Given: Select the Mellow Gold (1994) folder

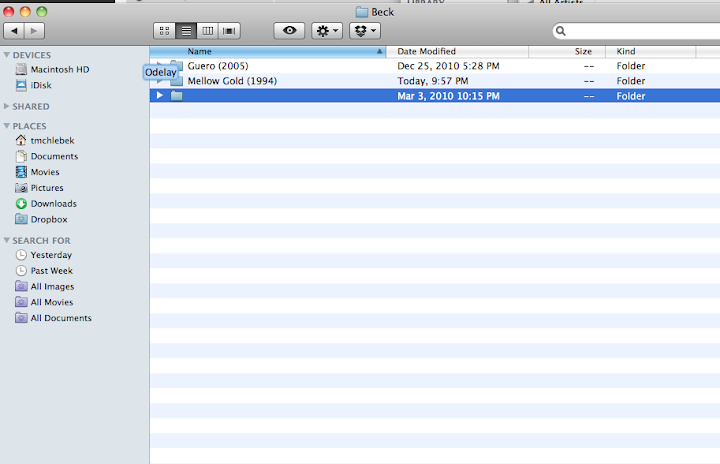Looking at the screenshot, I should (x=232, y=81).
